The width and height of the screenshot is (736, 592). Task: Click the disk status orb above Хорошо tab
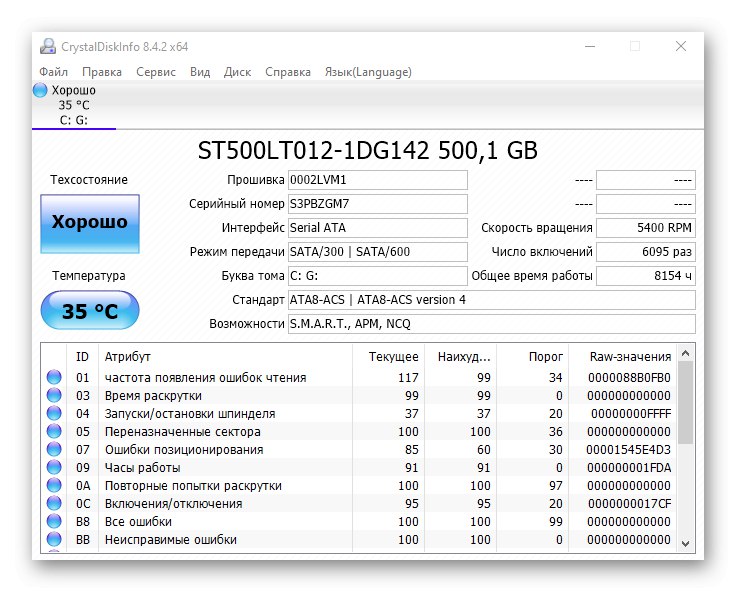pos(40,90)
